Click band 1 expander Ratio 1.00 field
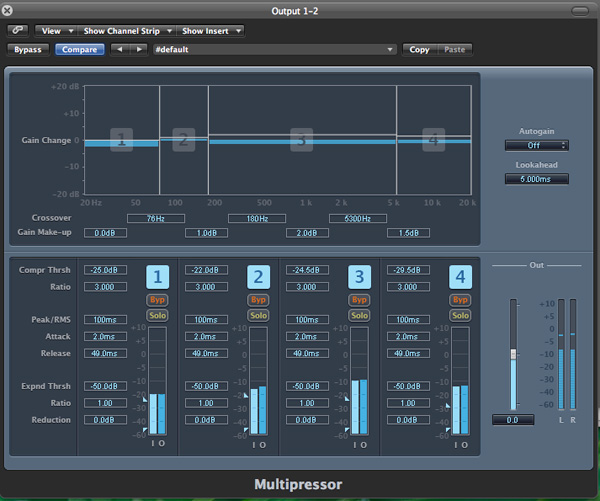Screen dimensions: 600x501 click(105, 403)
